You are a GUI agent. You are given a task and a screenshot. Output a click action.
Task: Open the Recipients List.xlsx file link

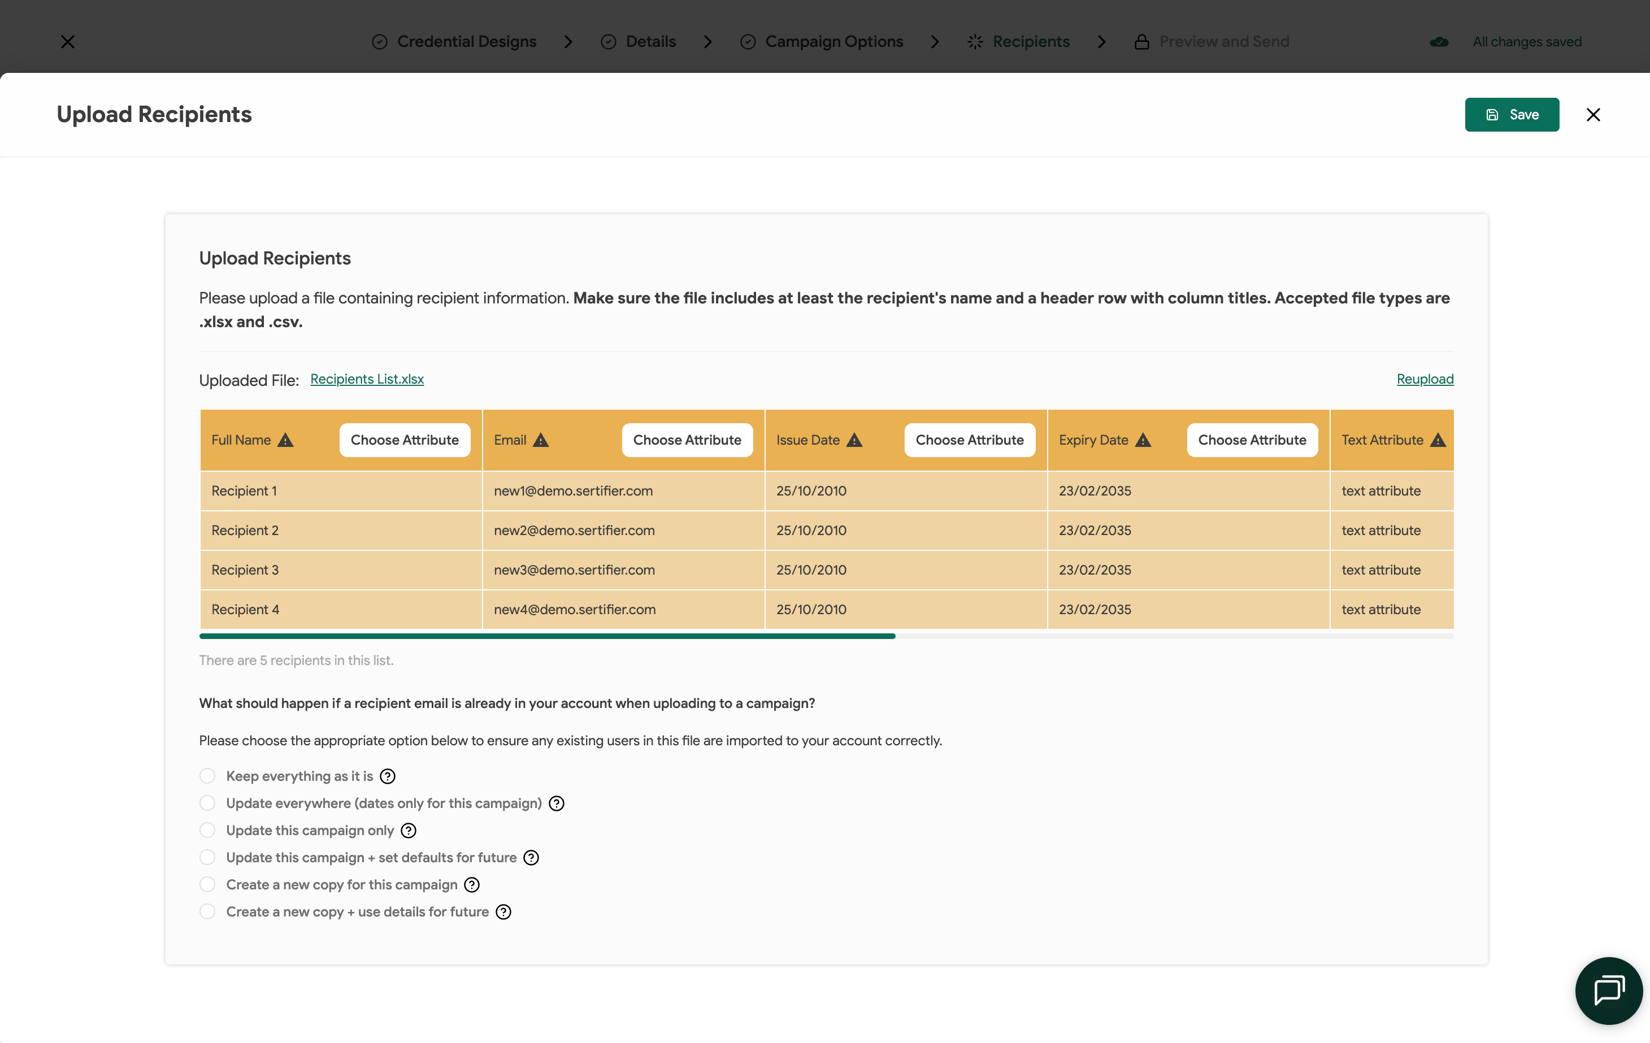click(367, 379)
